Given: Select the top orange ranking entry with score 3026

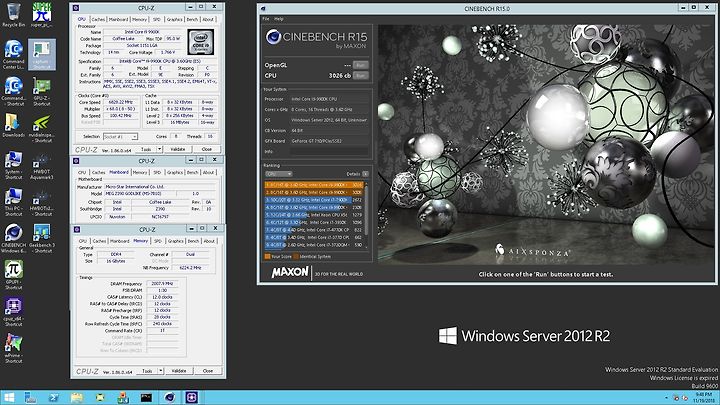Looking at the screenshot, I should [x=314, y=185].
